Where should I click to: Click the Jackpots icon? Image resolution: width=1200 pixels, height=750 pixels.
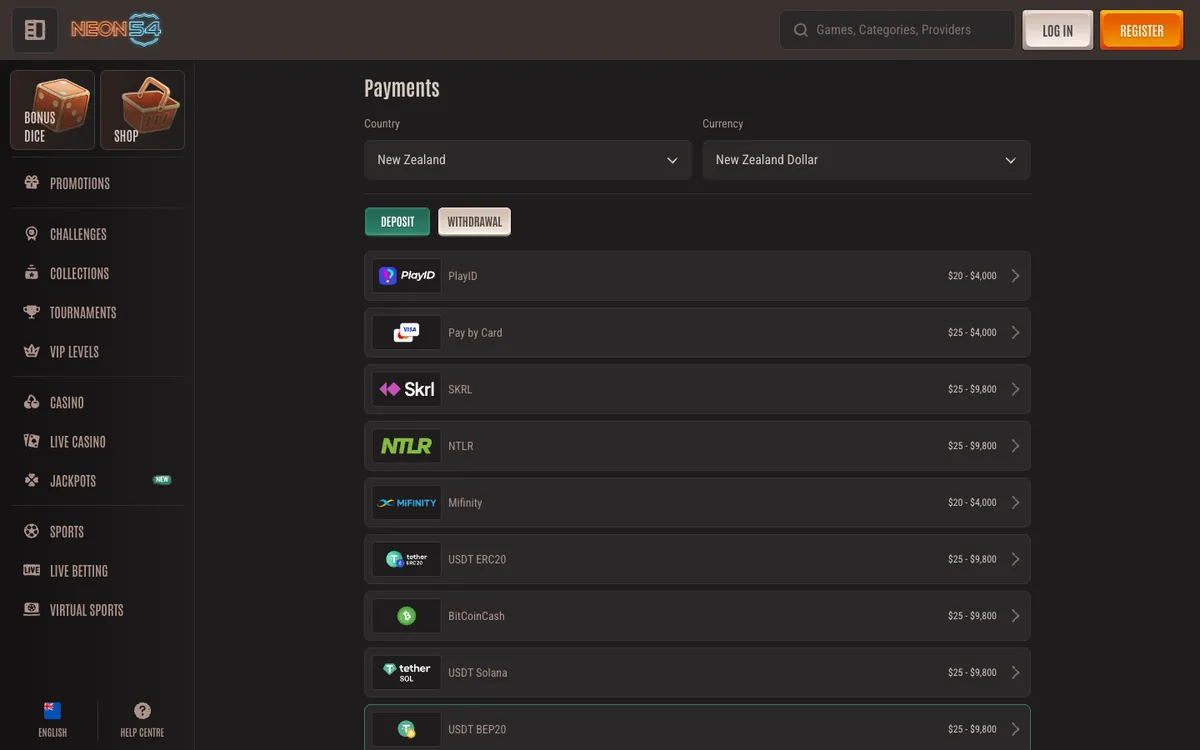click(31, 480)
